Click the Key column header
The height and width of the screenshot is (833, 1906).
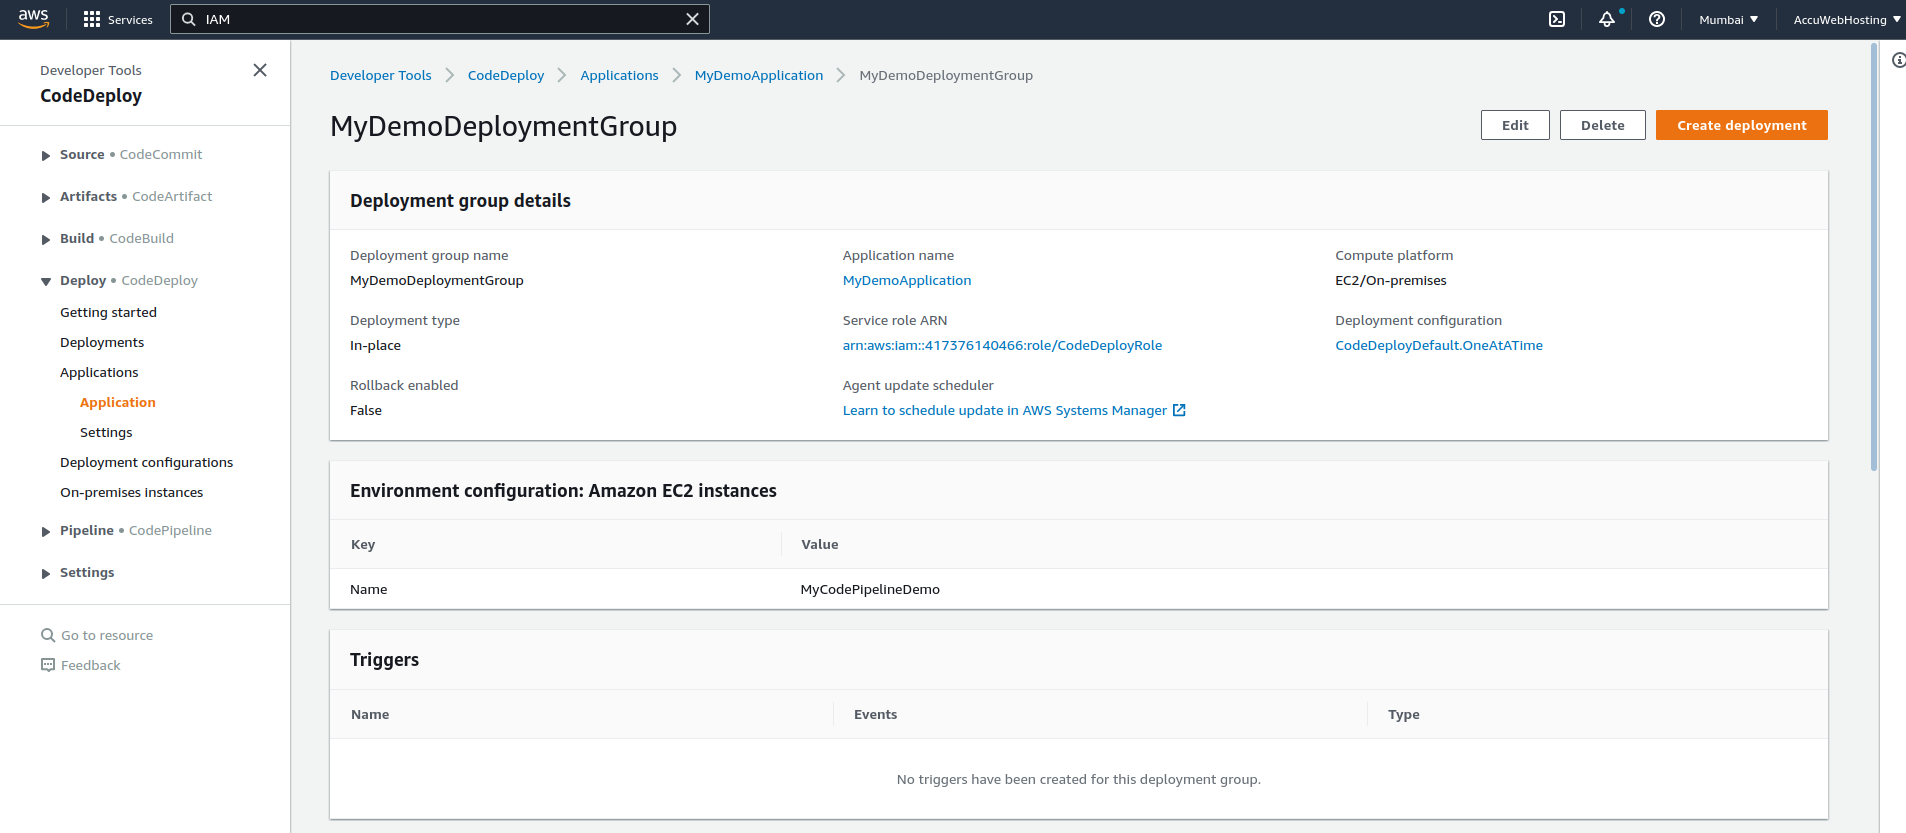coord(363,544)
